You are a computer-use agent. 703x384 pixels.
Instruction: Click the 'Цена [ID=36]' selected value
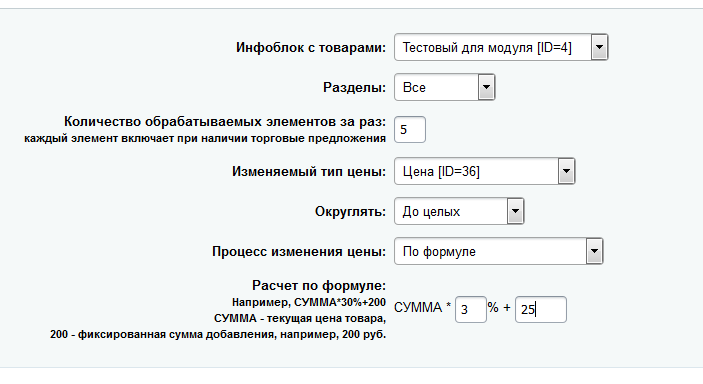click(441, 171)
